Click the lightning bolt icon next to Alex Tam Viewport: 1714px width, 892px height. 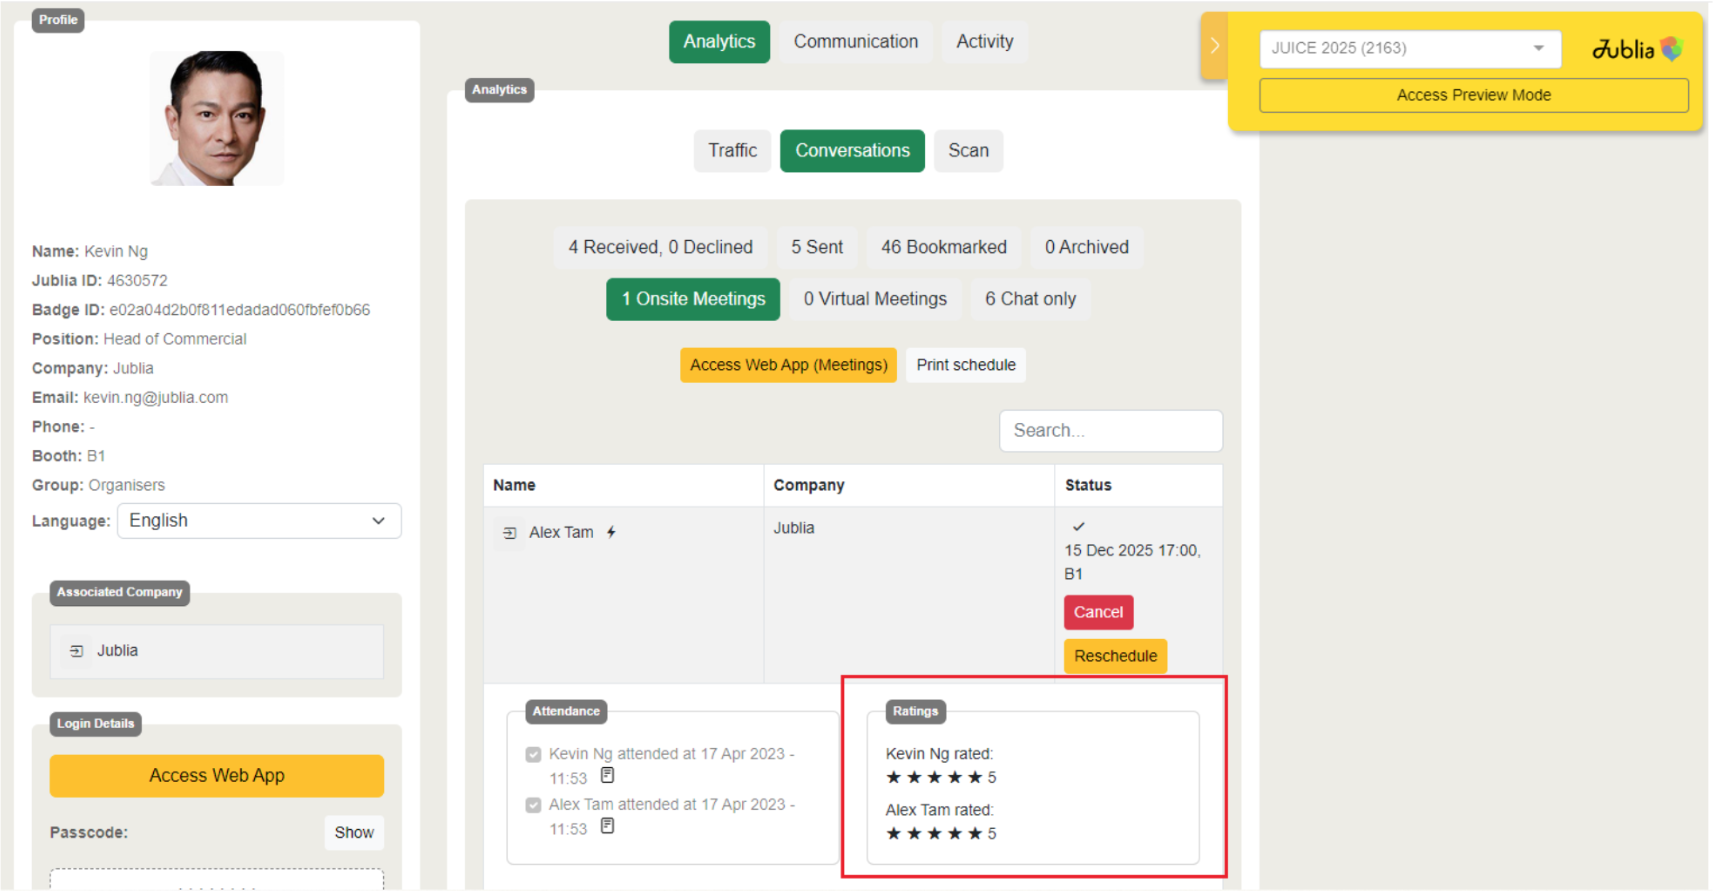coord(611,532)
